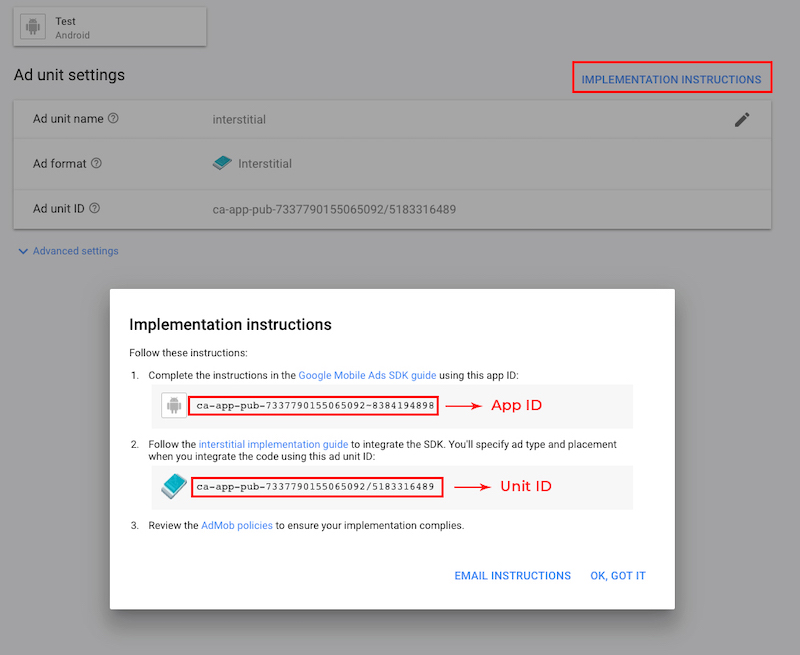Click the Interstitial format icon in settings
This screenshot has width=800, height=655.
click(x=222, y=163)
